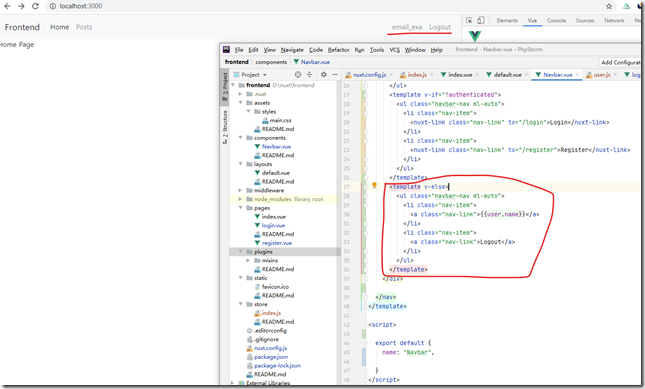Reload the localhost page
Screen dimensions: 645x389
35,6
